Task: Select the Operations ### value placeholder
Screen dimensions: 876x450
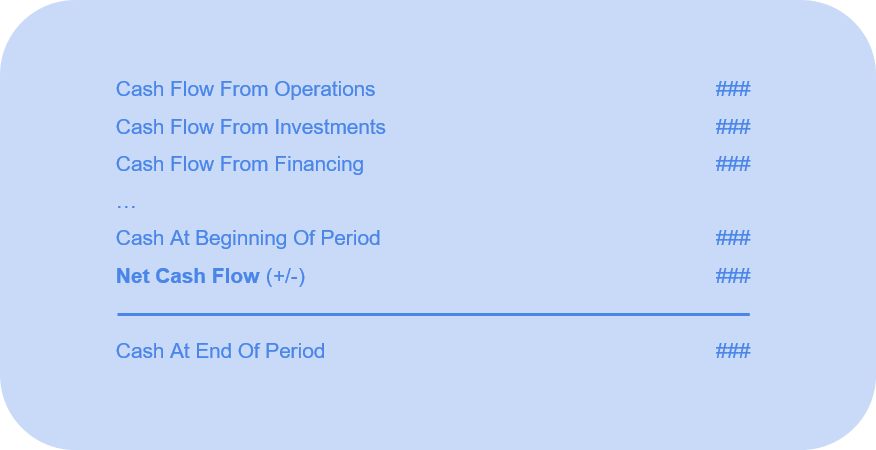Action: pos(733,89)
